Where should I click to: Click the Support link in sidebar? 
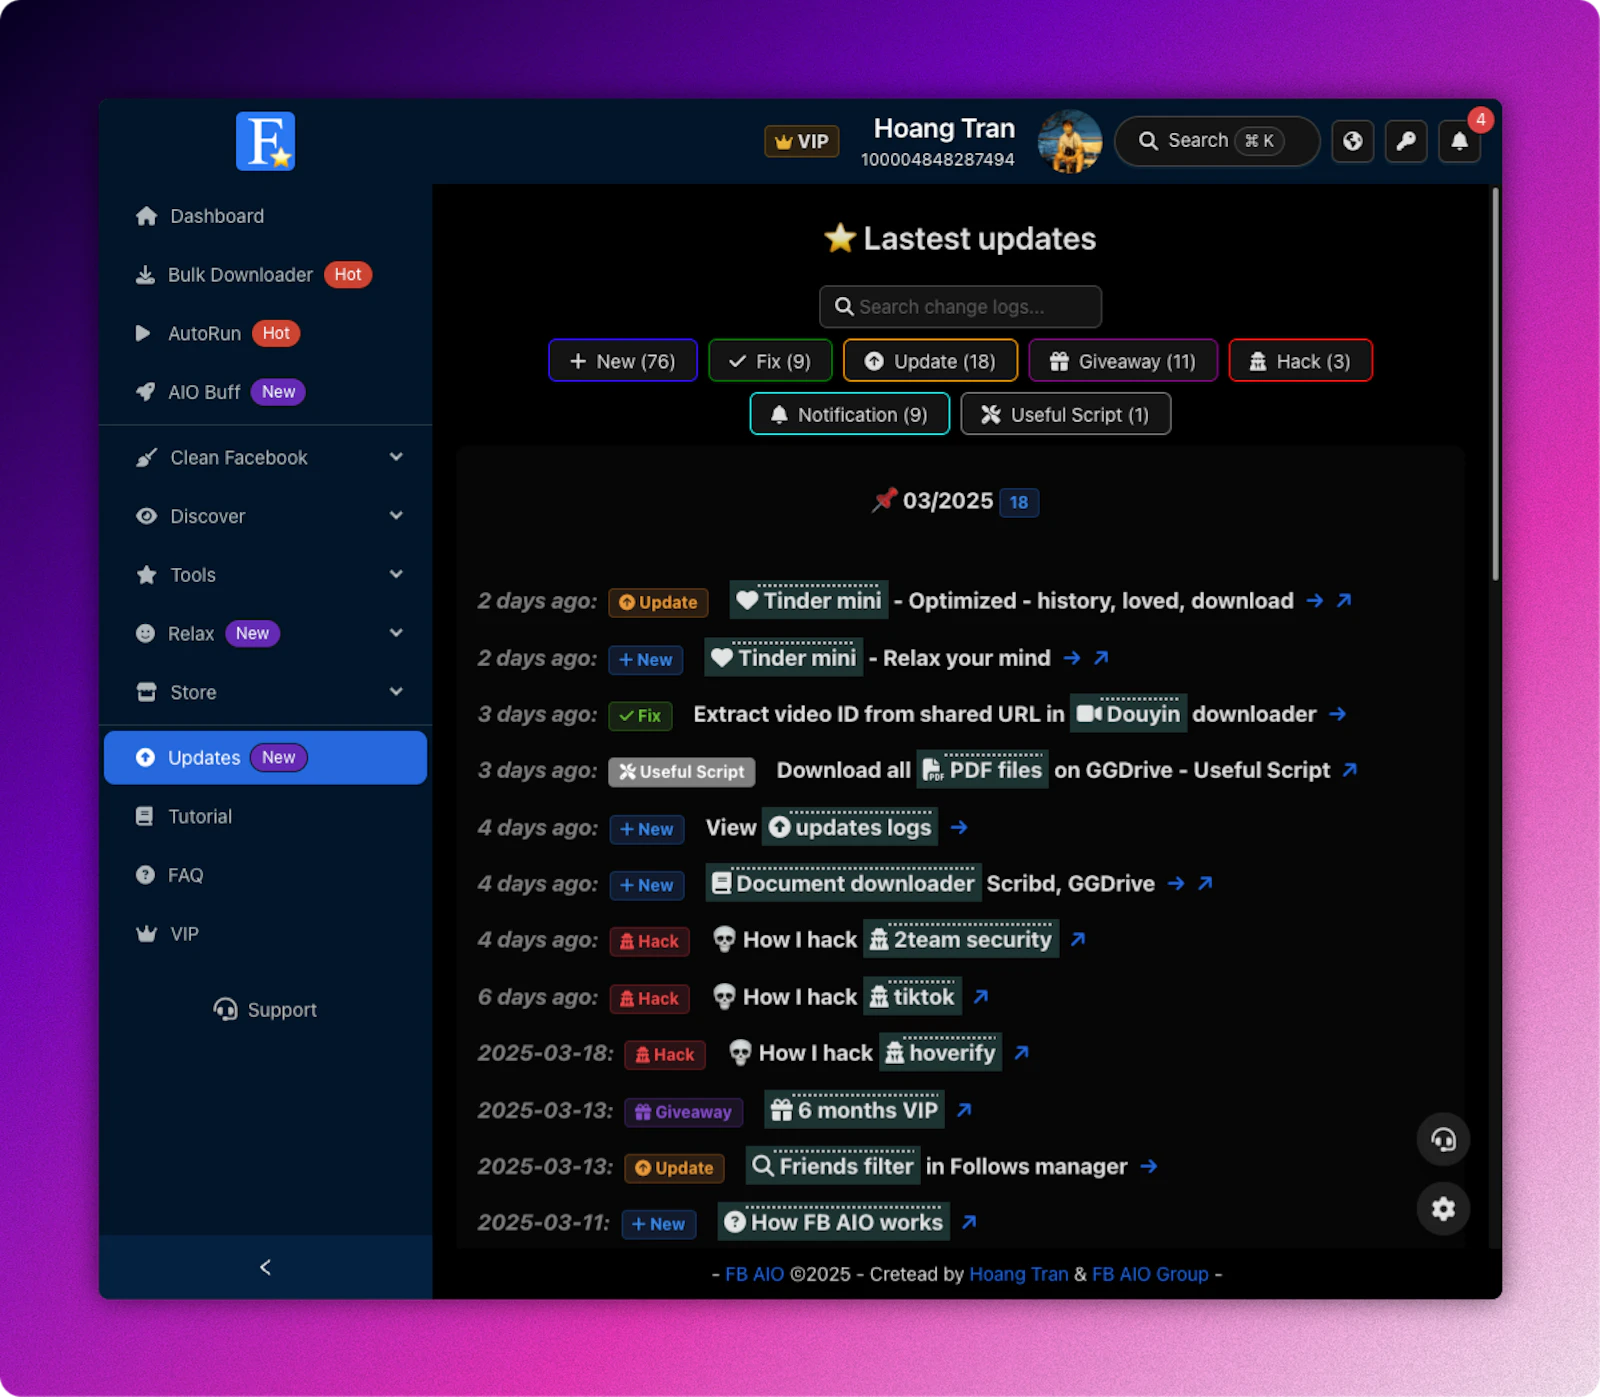click(x=265, y=1010)
